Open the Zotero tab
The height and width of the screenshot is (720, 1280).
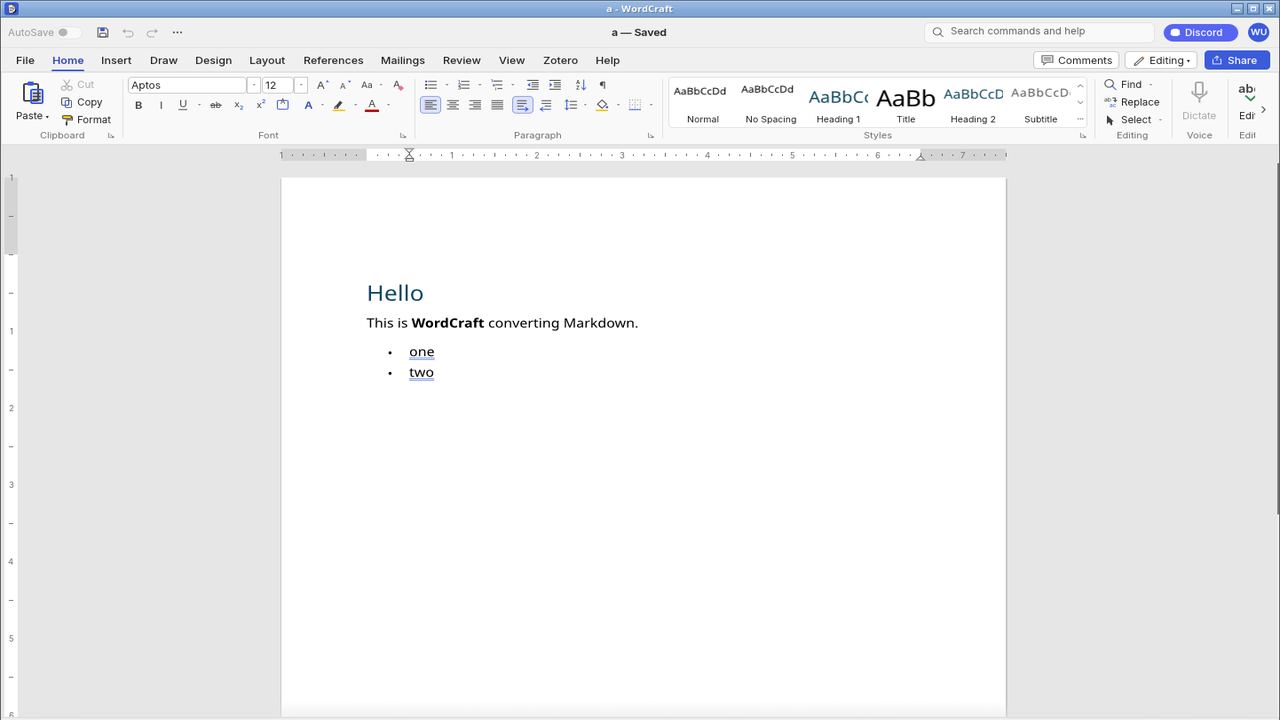tap(560, 60)
